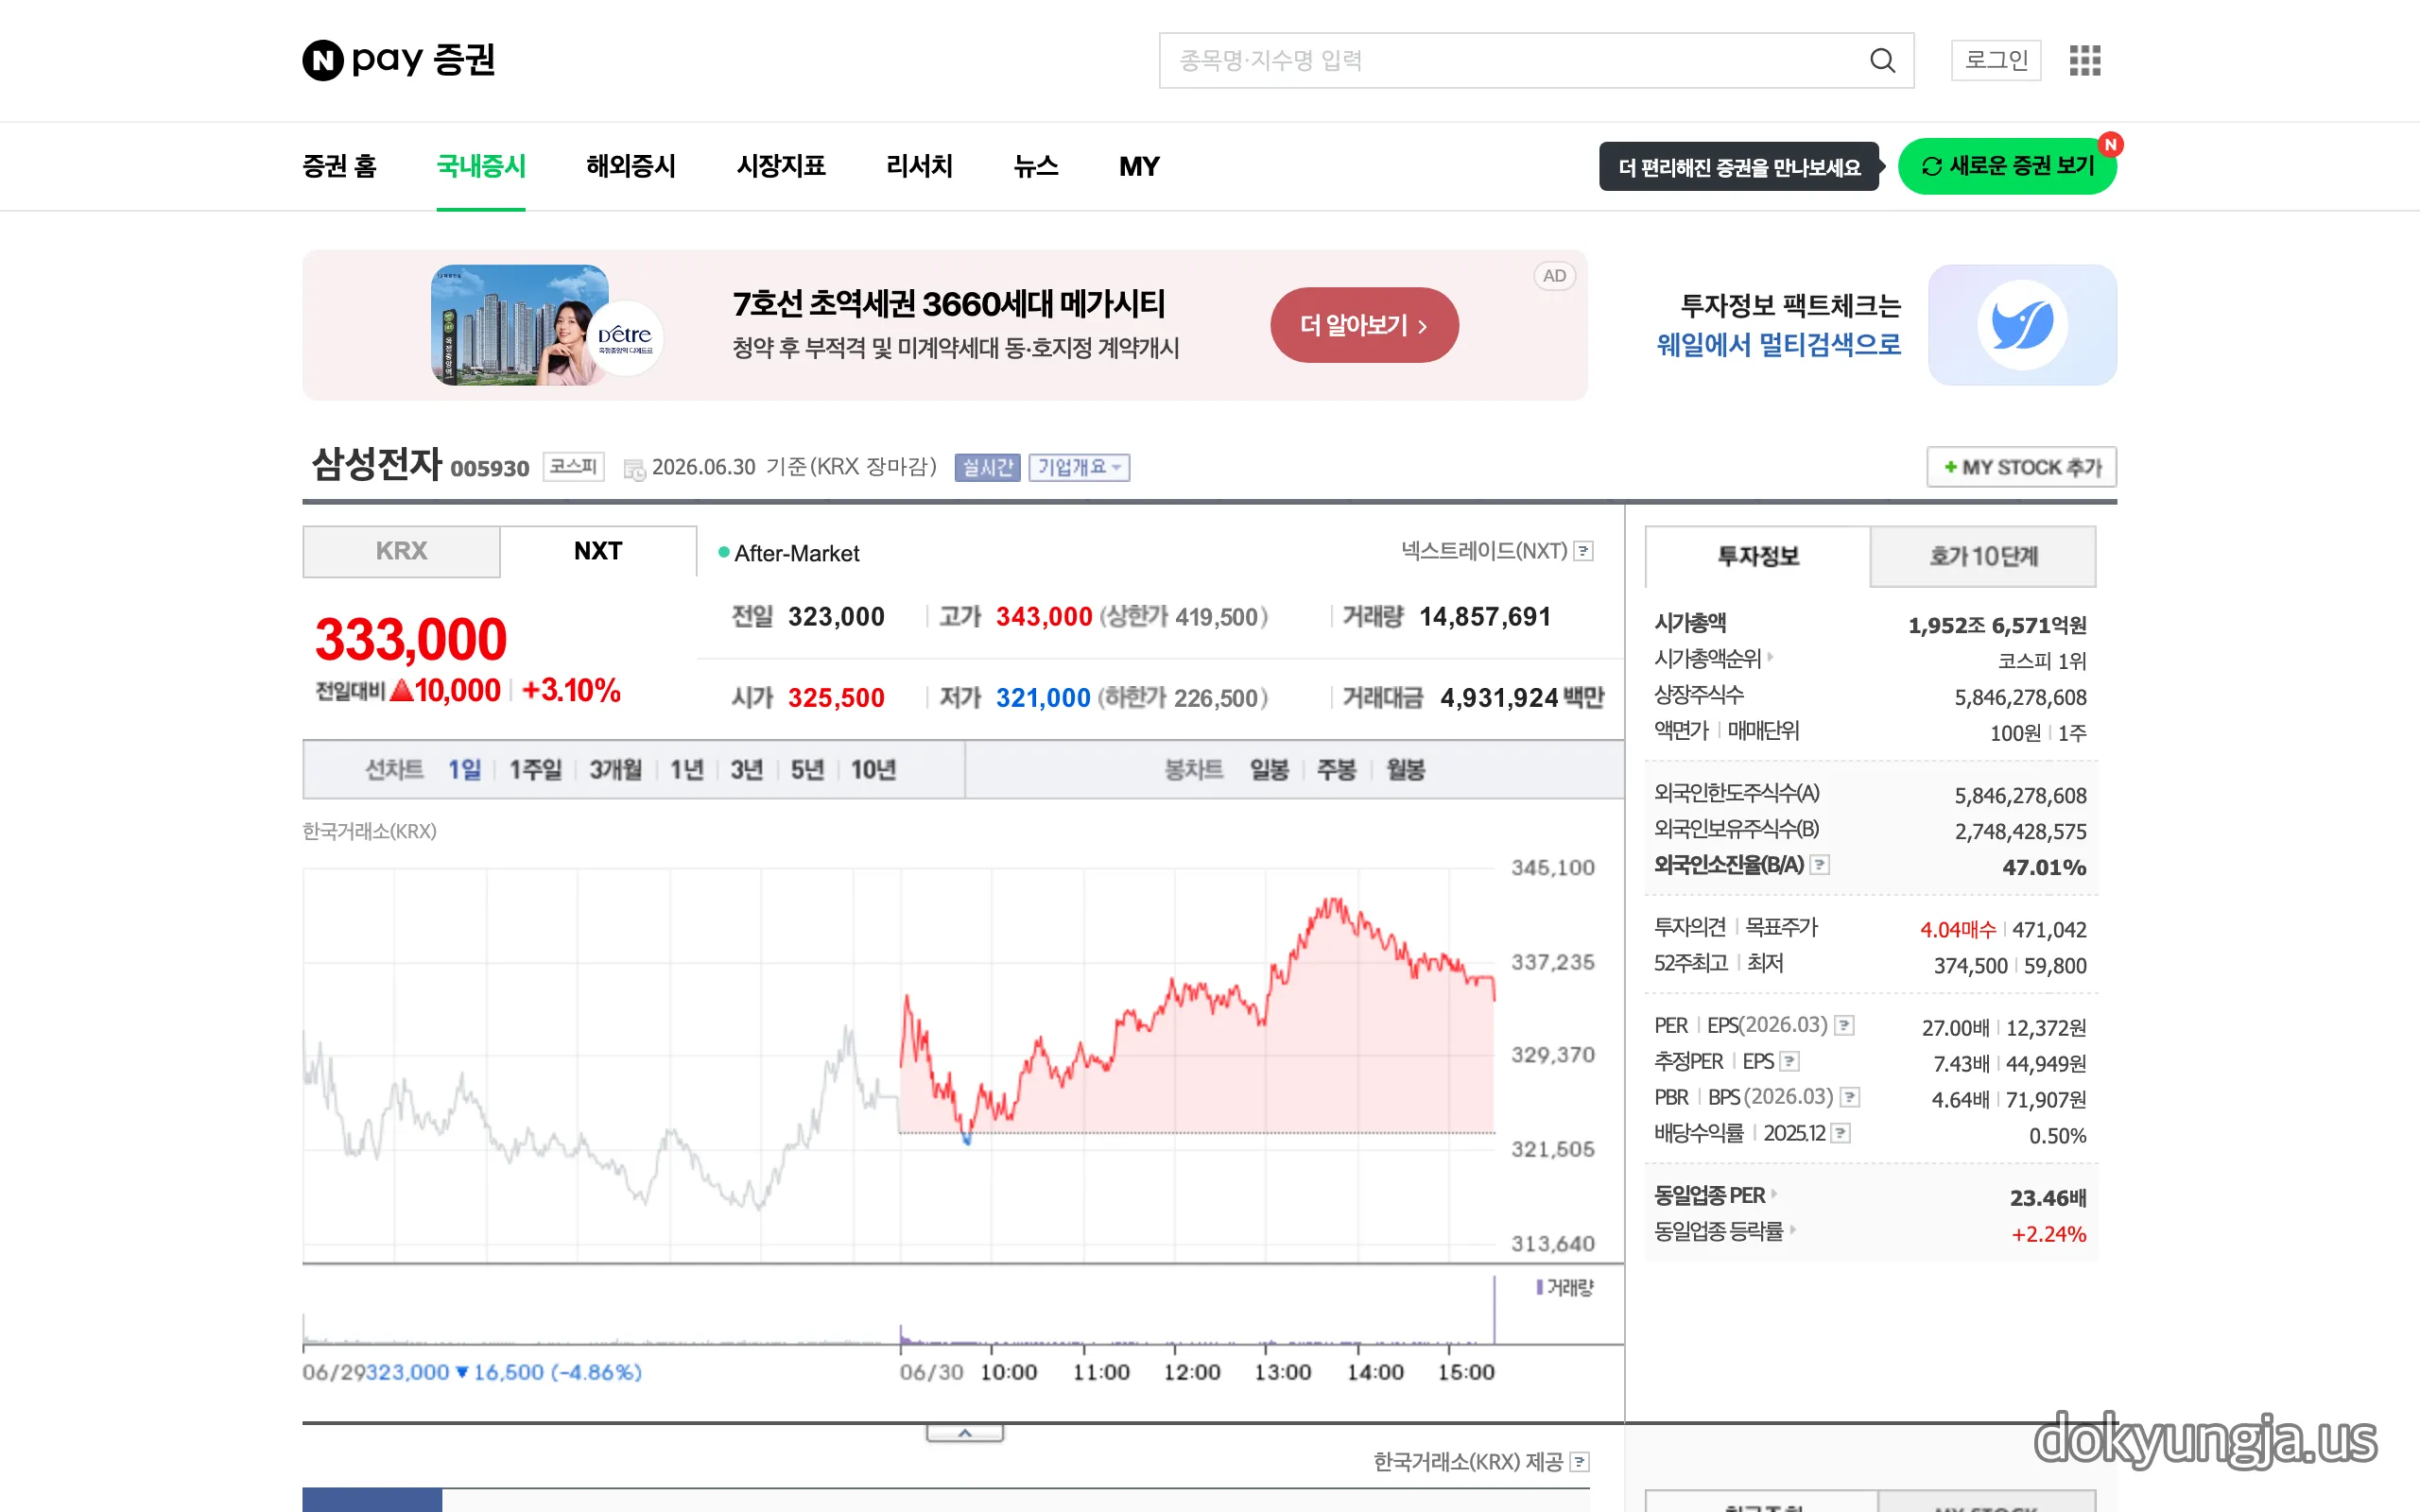Viewport: 2420px width, 1512px height.
Task: Click the 시가총액 1,952조 6,571억원 value
Action: click(x=1997, y=626)
